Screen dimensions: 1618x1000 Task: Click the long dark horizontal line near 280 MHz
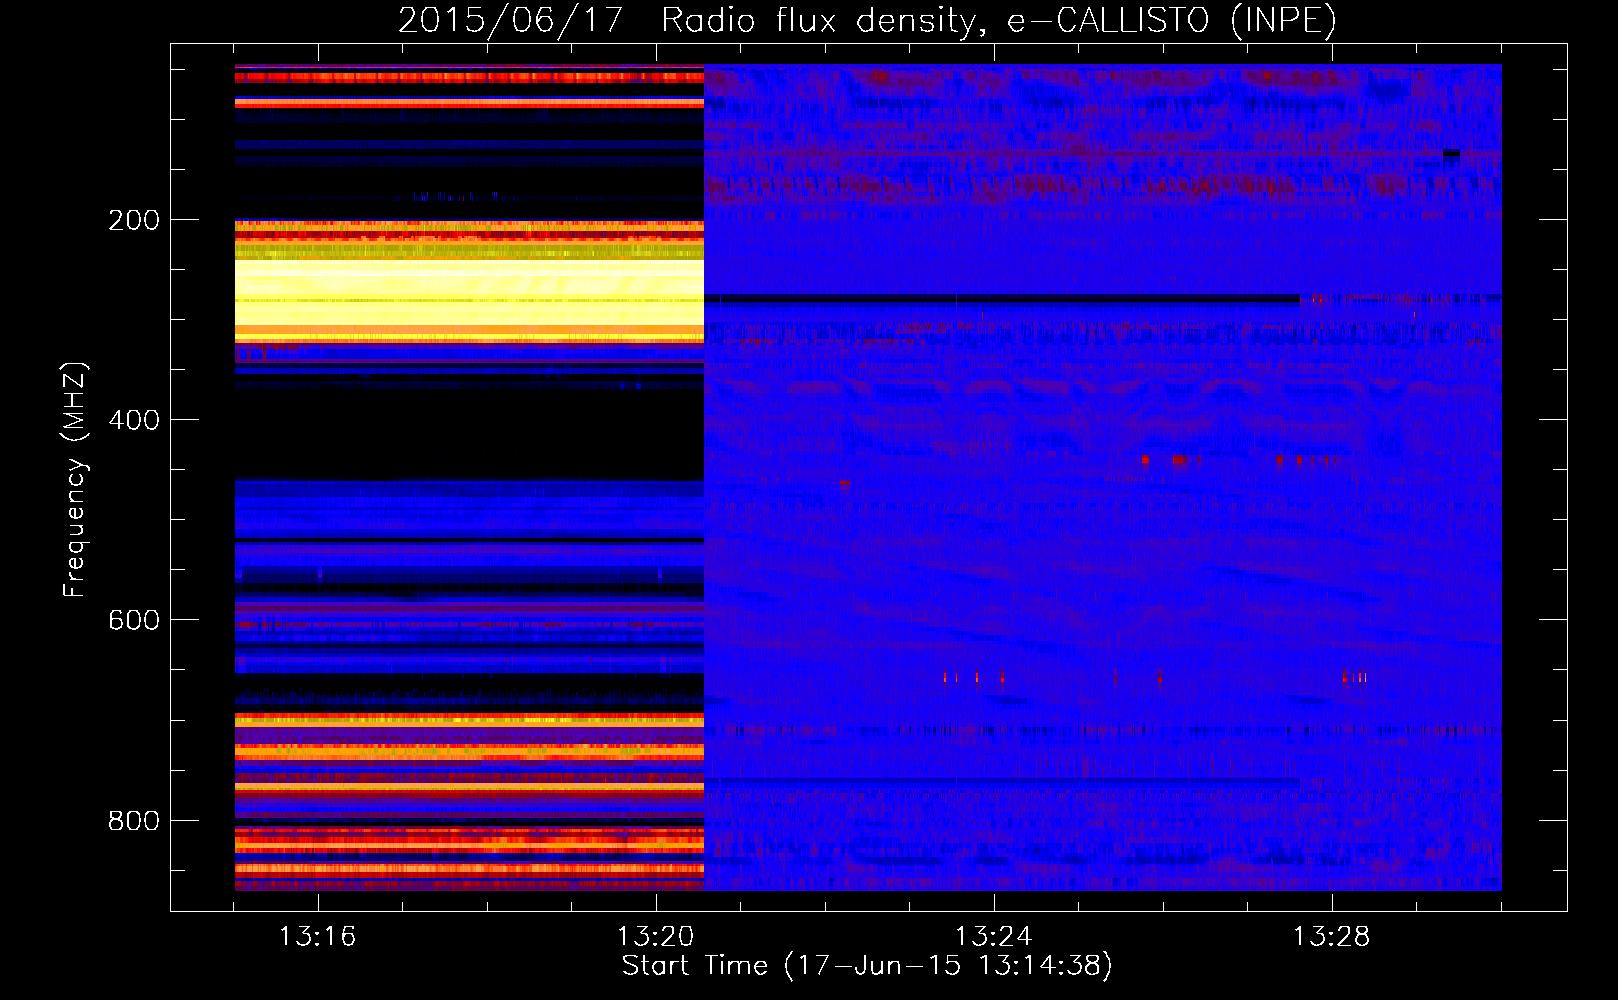[x=1000, y=298]
